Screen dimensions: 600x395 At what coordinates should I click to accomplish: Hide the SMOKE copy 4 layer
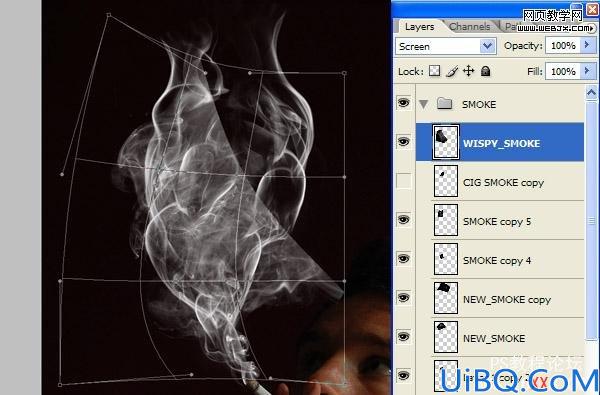coord(404,259)
